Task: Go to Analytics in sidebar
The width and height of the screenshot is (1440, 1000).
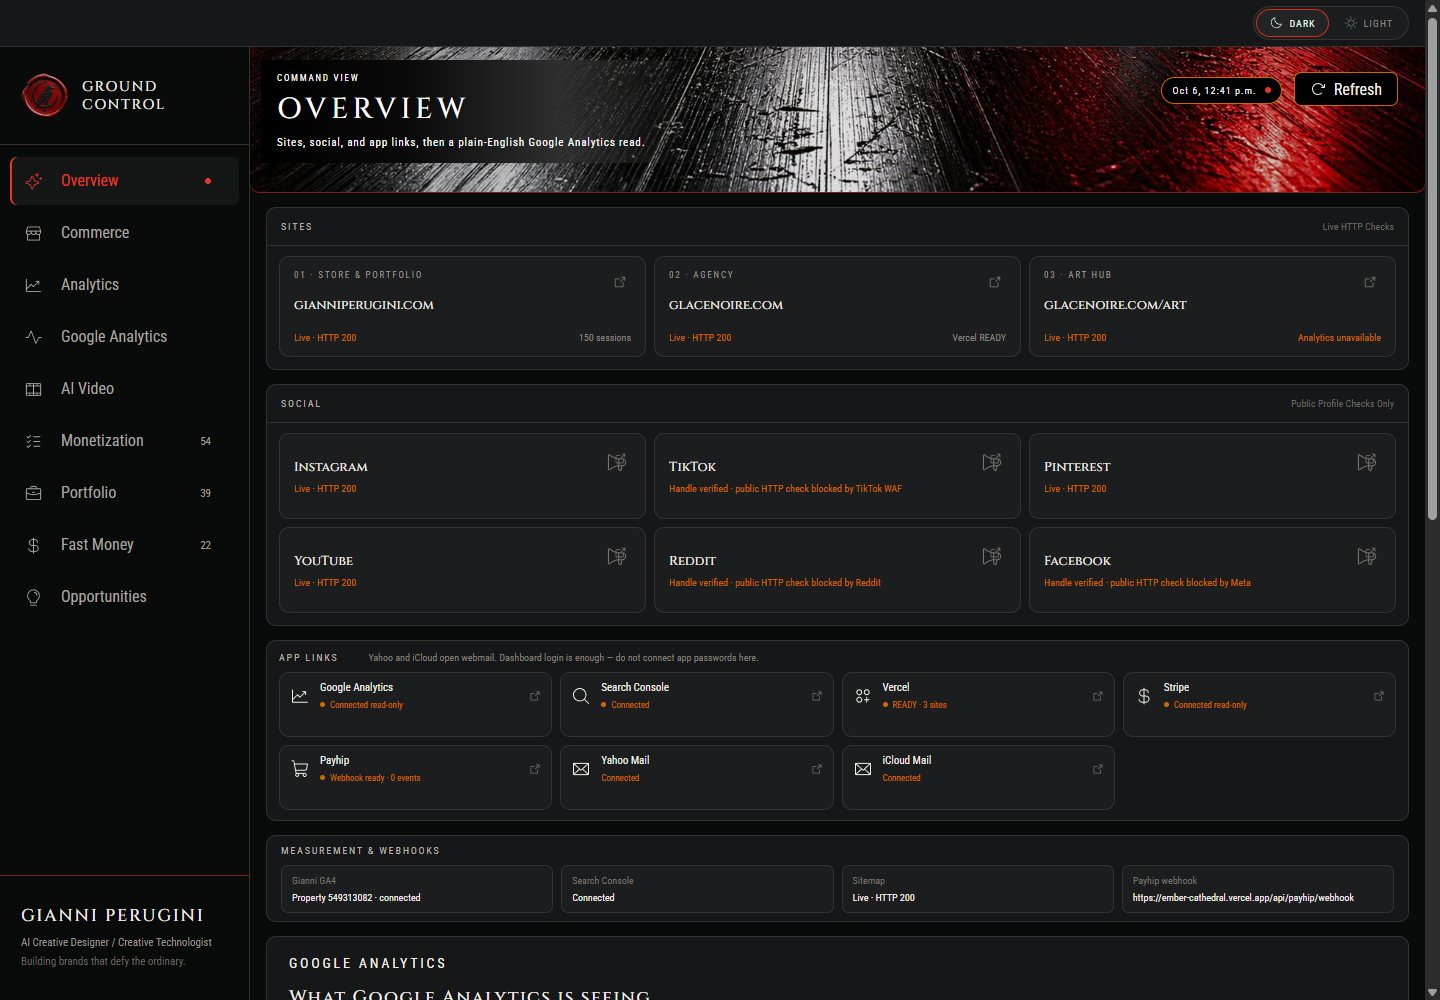Action: click(x=124, y=285)
